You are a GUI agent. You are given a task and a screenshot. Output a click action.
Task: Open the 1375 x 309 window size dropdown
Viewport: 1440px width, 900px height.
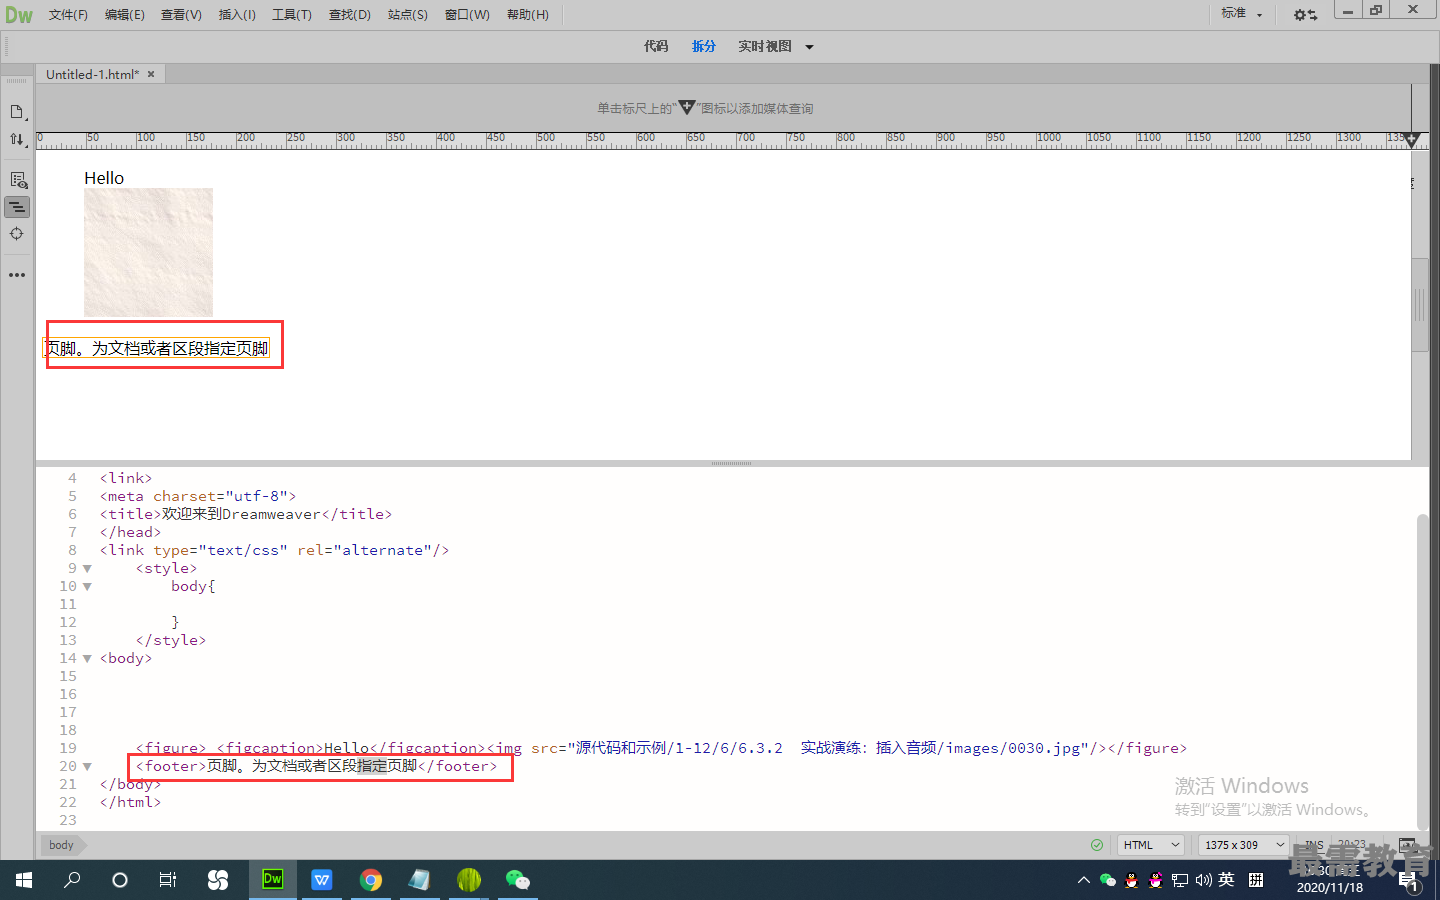pos(1244,845)
